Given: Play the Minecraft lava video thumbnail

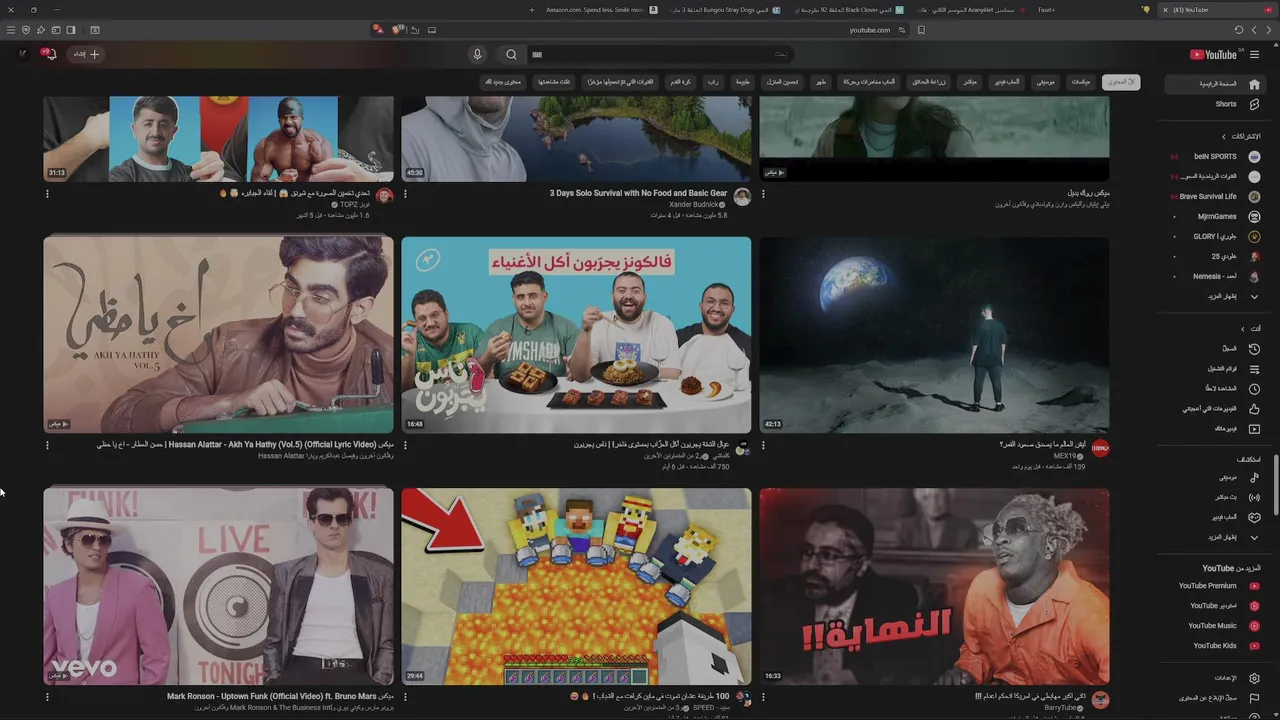Looking at the screenshot, I should coord(576,586).
